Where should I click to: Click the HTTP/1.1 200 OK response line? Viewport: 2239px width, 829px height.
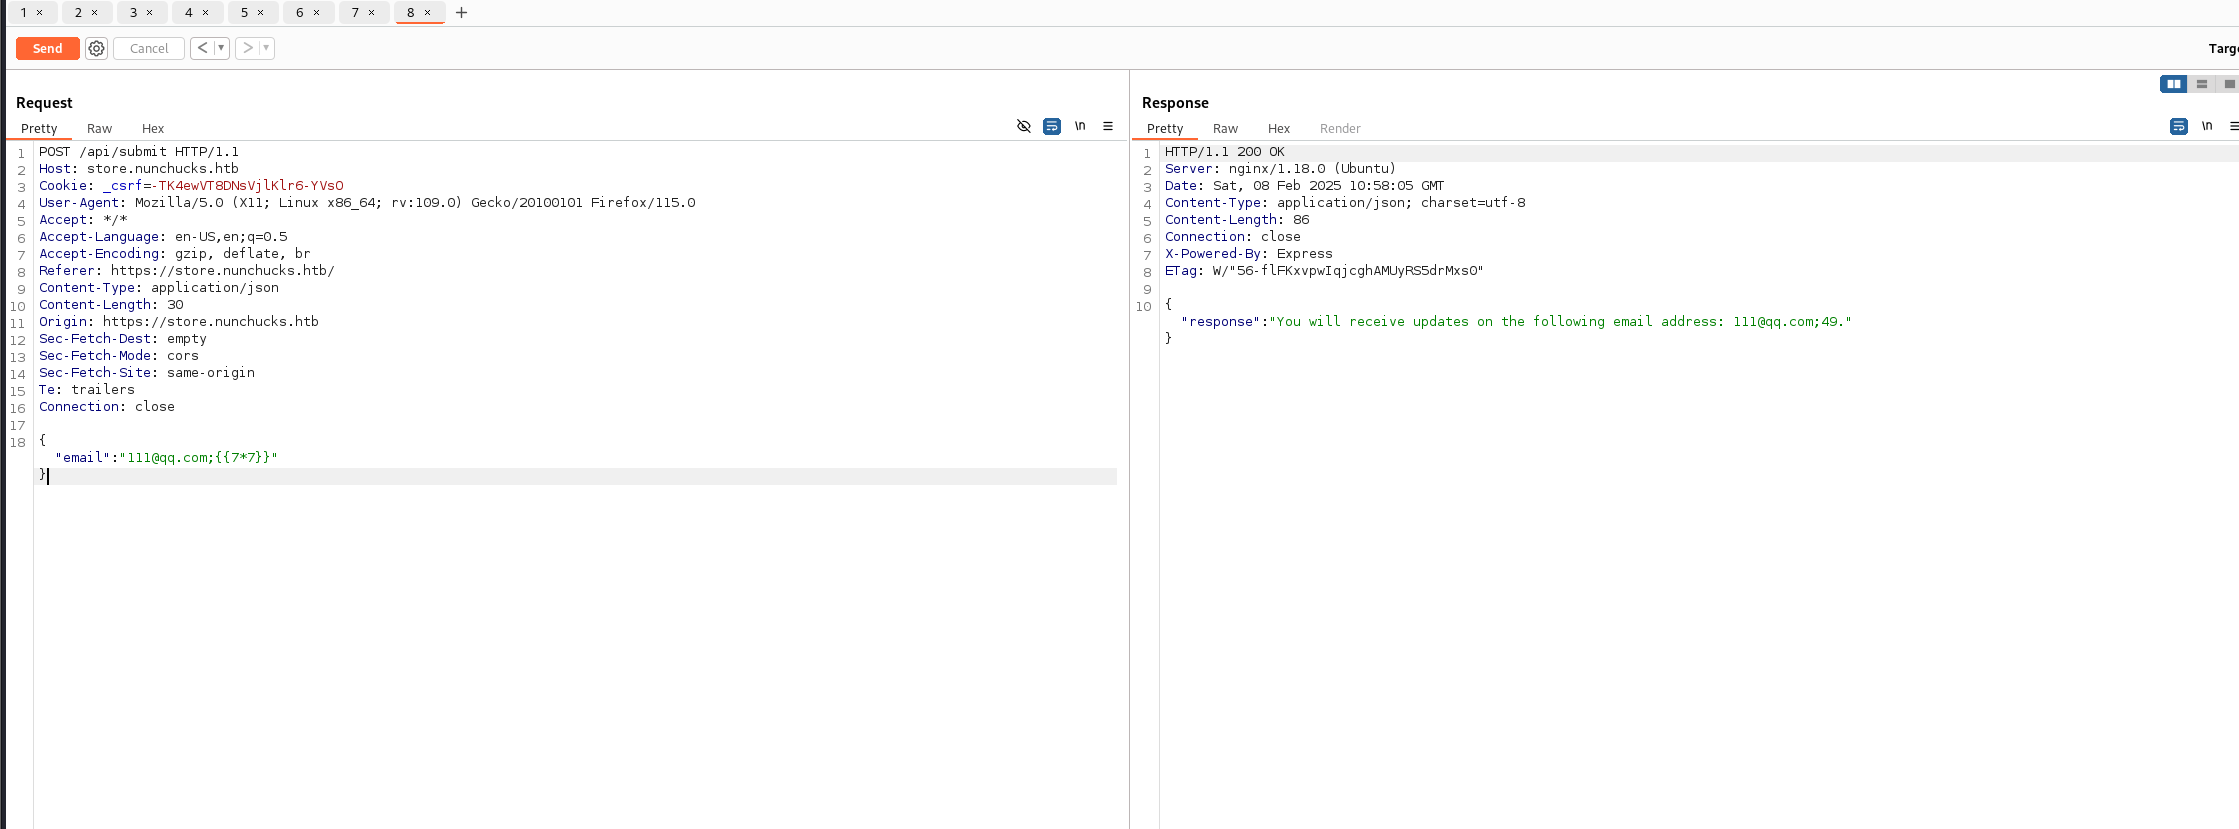click(x=1224, y=152)
